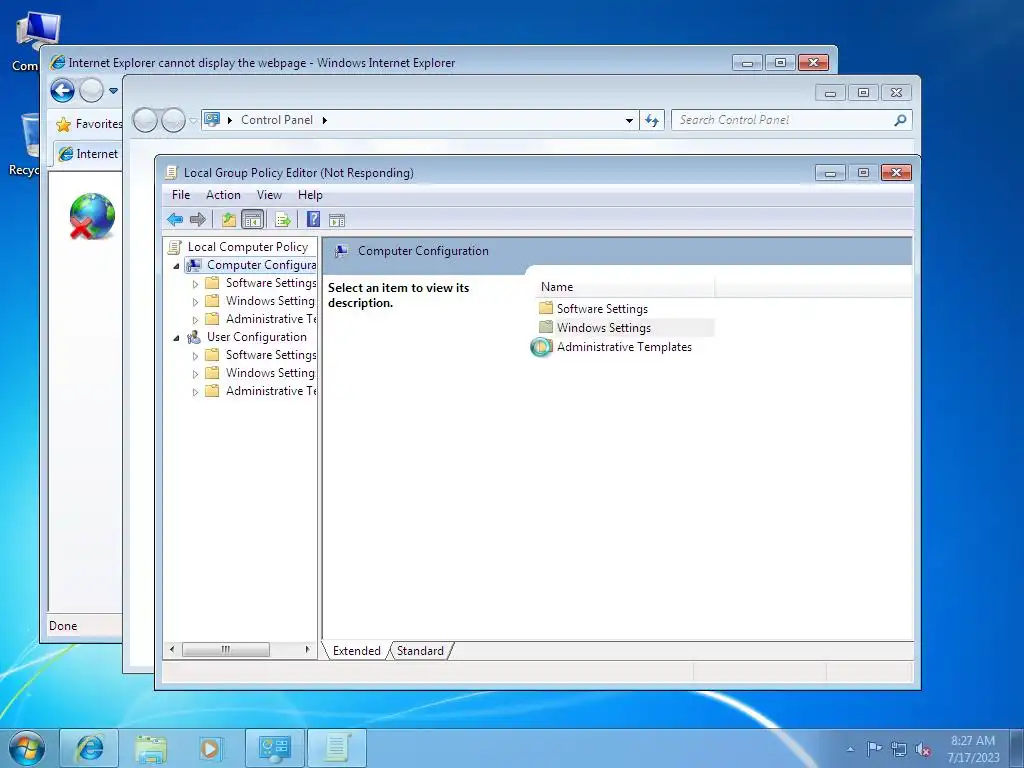Click Back button in Internet Explorer window
Image resolution: width=1024 pixels, height=768 pixels.
(63, 90)
